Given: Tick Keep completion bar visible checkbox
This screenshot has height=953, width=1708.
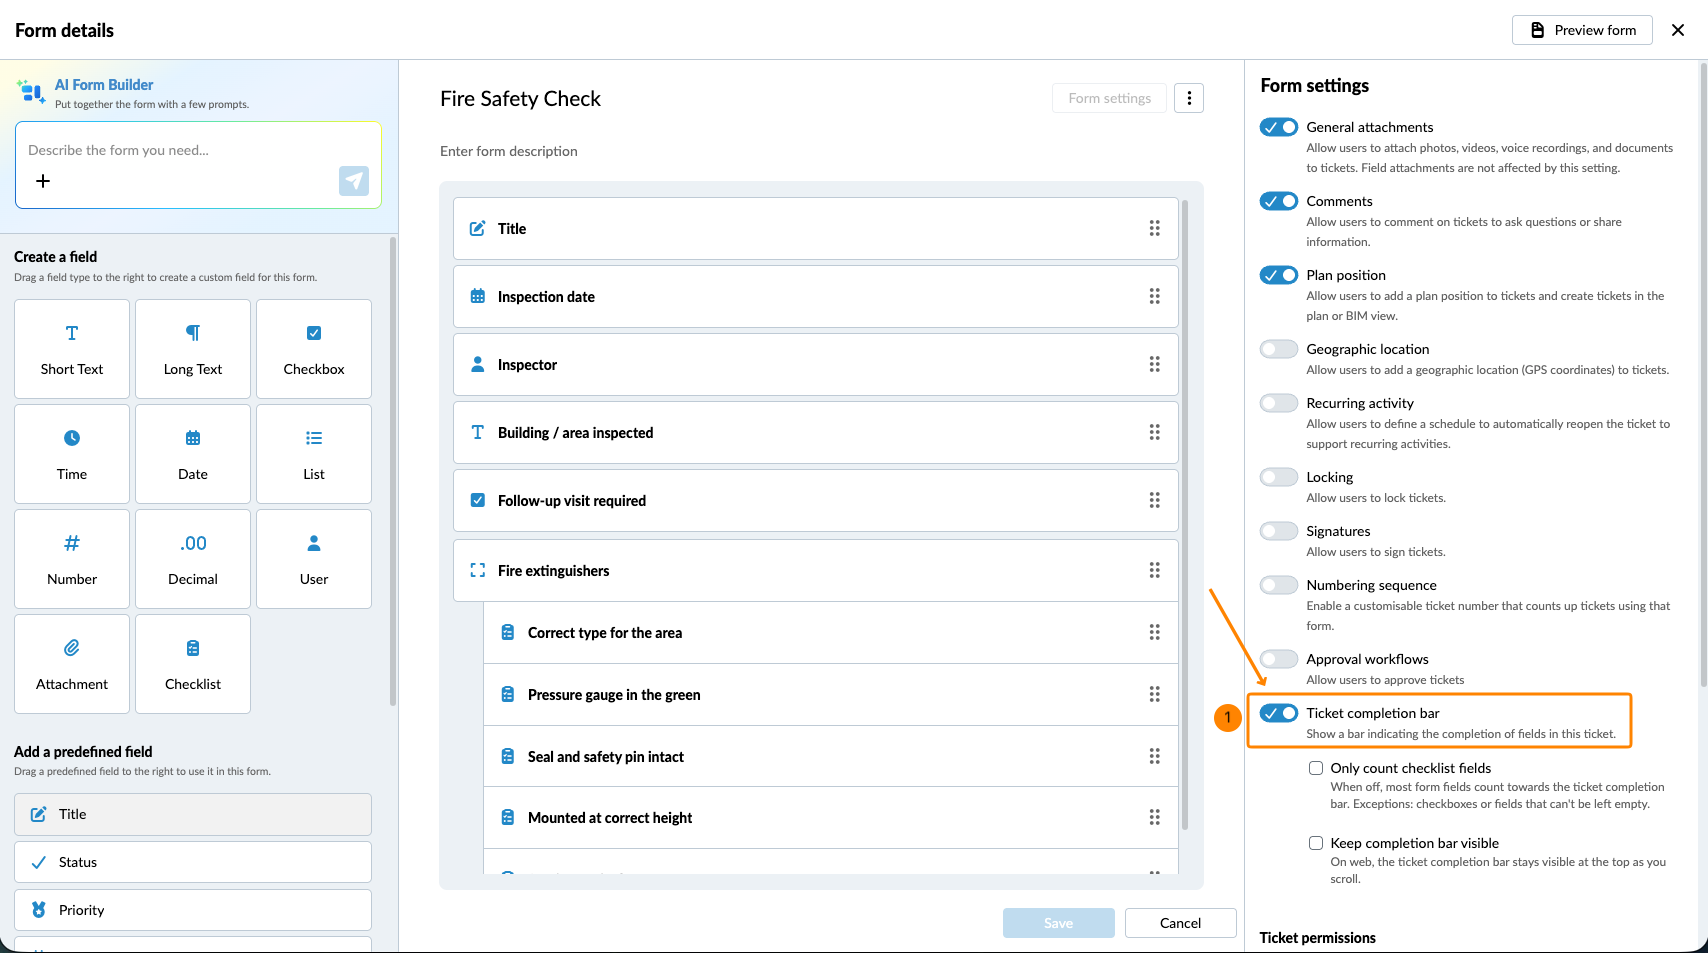Looking at the screenshot, I should 1316,843.
